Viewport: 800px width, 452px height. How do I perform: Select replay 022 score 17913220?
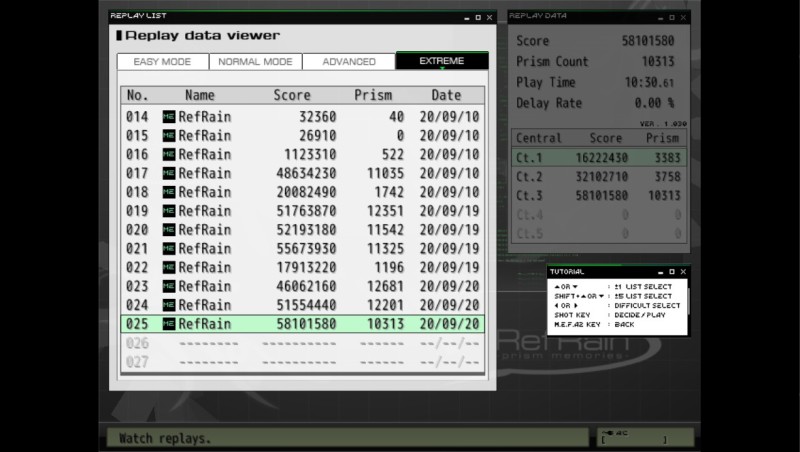[x=303, y=268]
